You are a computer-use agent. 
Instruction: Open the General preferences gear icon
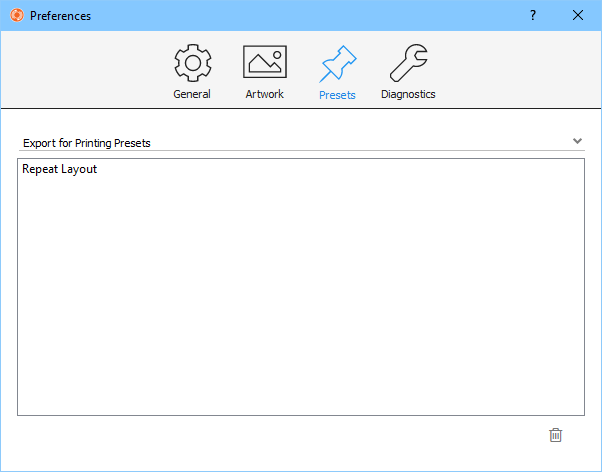coord(192,63)
